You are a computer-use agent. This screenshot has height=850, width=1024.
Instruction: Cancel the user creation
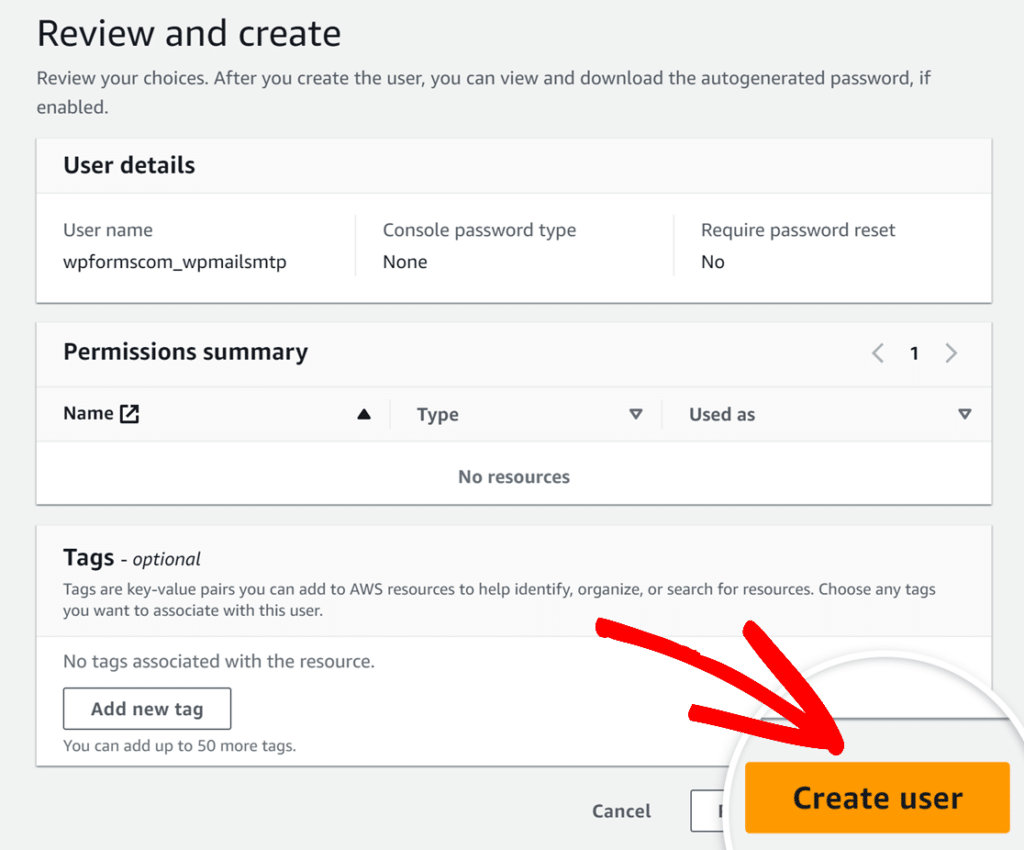[x=621, y=811]
